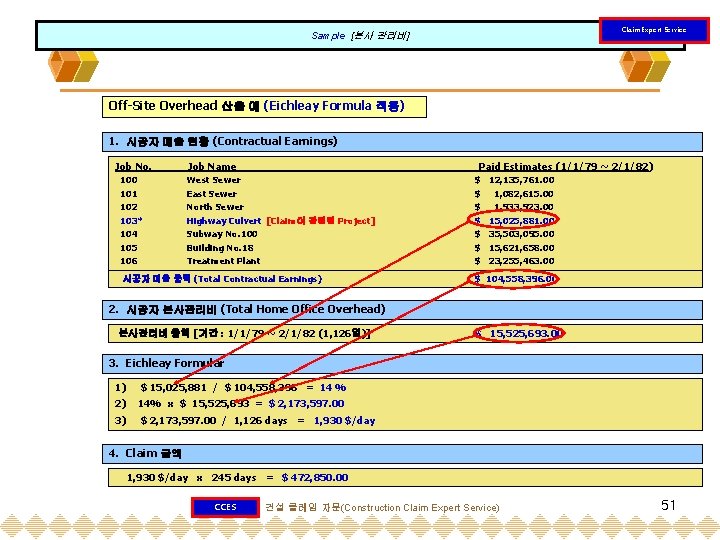Select the Off-Site Overhead Eichleay Formula title
The width and height of the screenshot is (720, 540).
[x=264, y=107]
